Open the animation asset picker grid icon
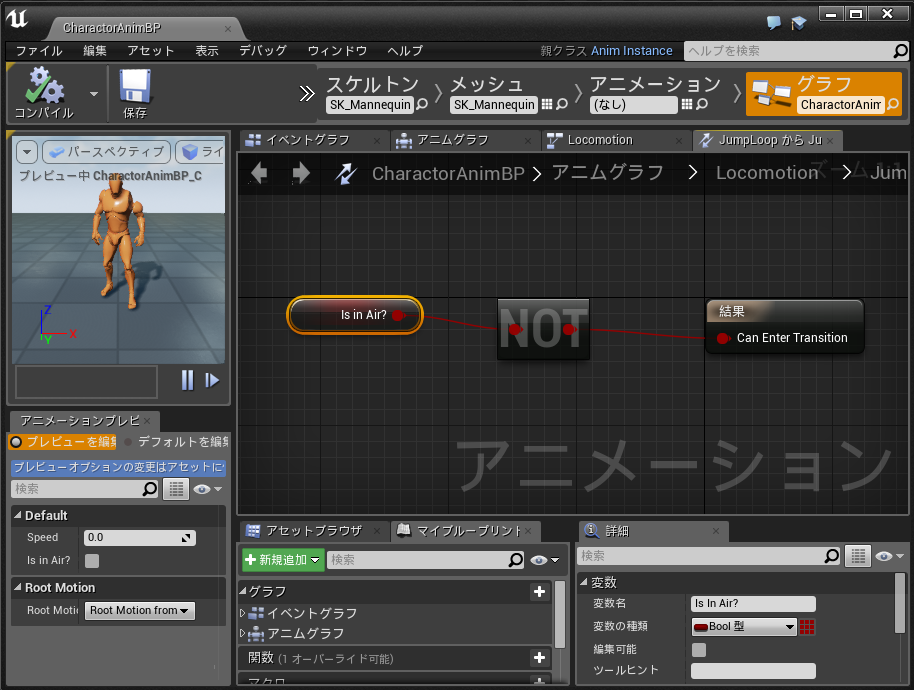914x690 pixels. coord(687,104)
